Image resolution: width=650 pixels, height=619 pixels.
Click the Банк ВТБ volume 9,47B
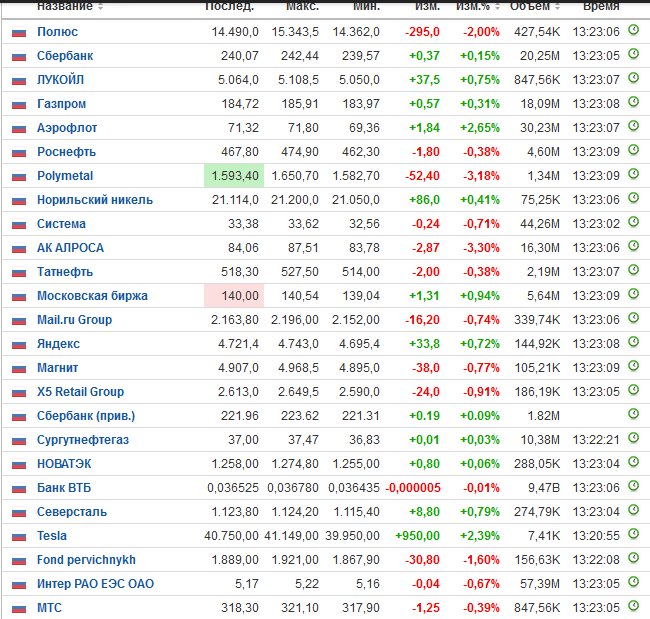pyautogui.click(x=543, y=488)
